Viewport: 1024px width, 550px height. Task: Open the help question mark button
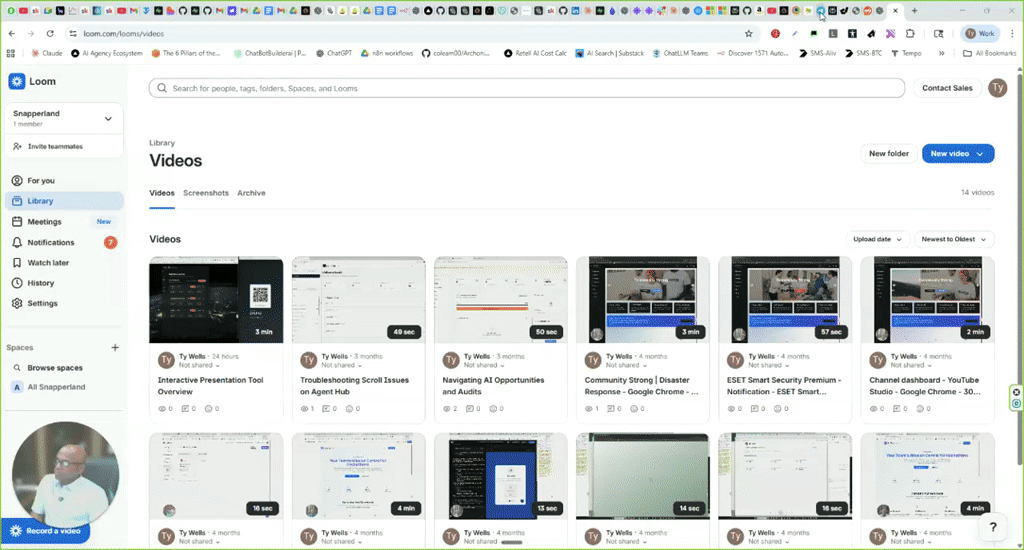[993, 527]
